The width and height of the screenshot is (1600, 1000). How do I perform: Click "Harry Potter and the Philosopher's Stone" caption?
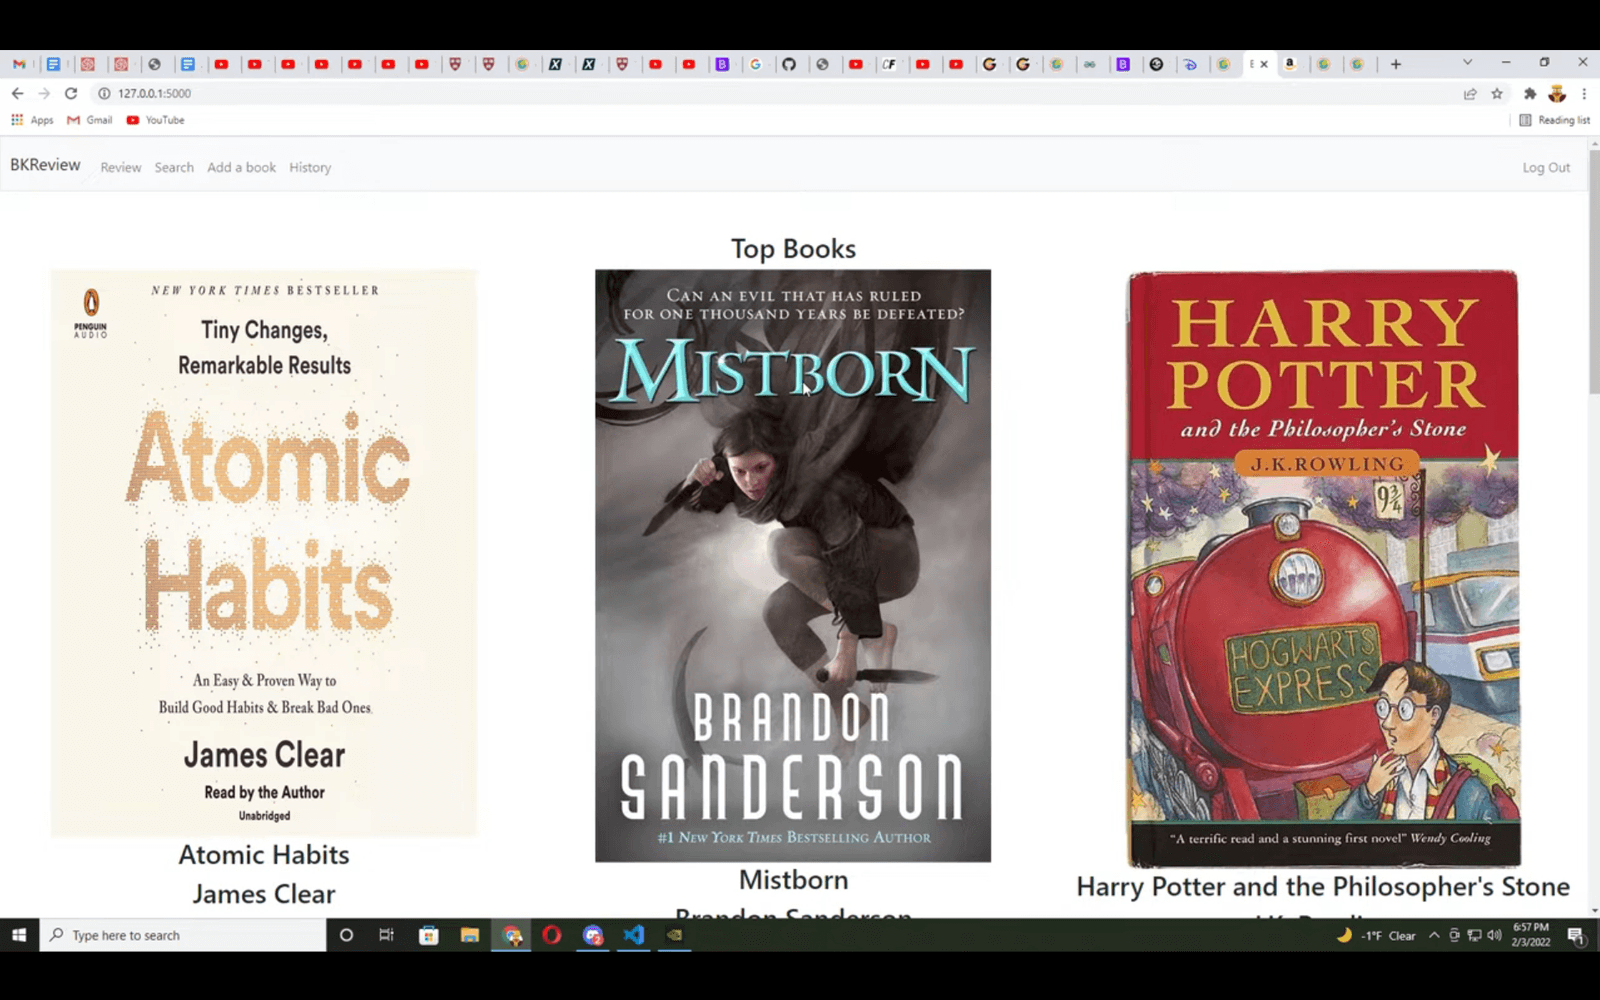pos(1323,887)
